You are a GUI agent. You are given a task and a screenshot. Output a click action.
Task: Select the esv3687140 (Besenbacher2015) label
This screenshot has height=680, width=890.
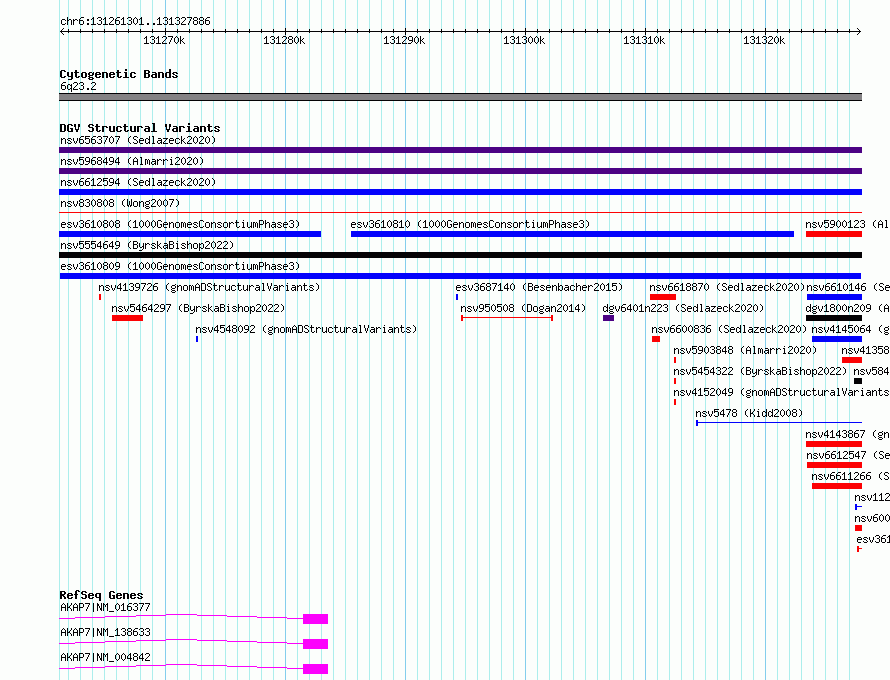[539, 287]
